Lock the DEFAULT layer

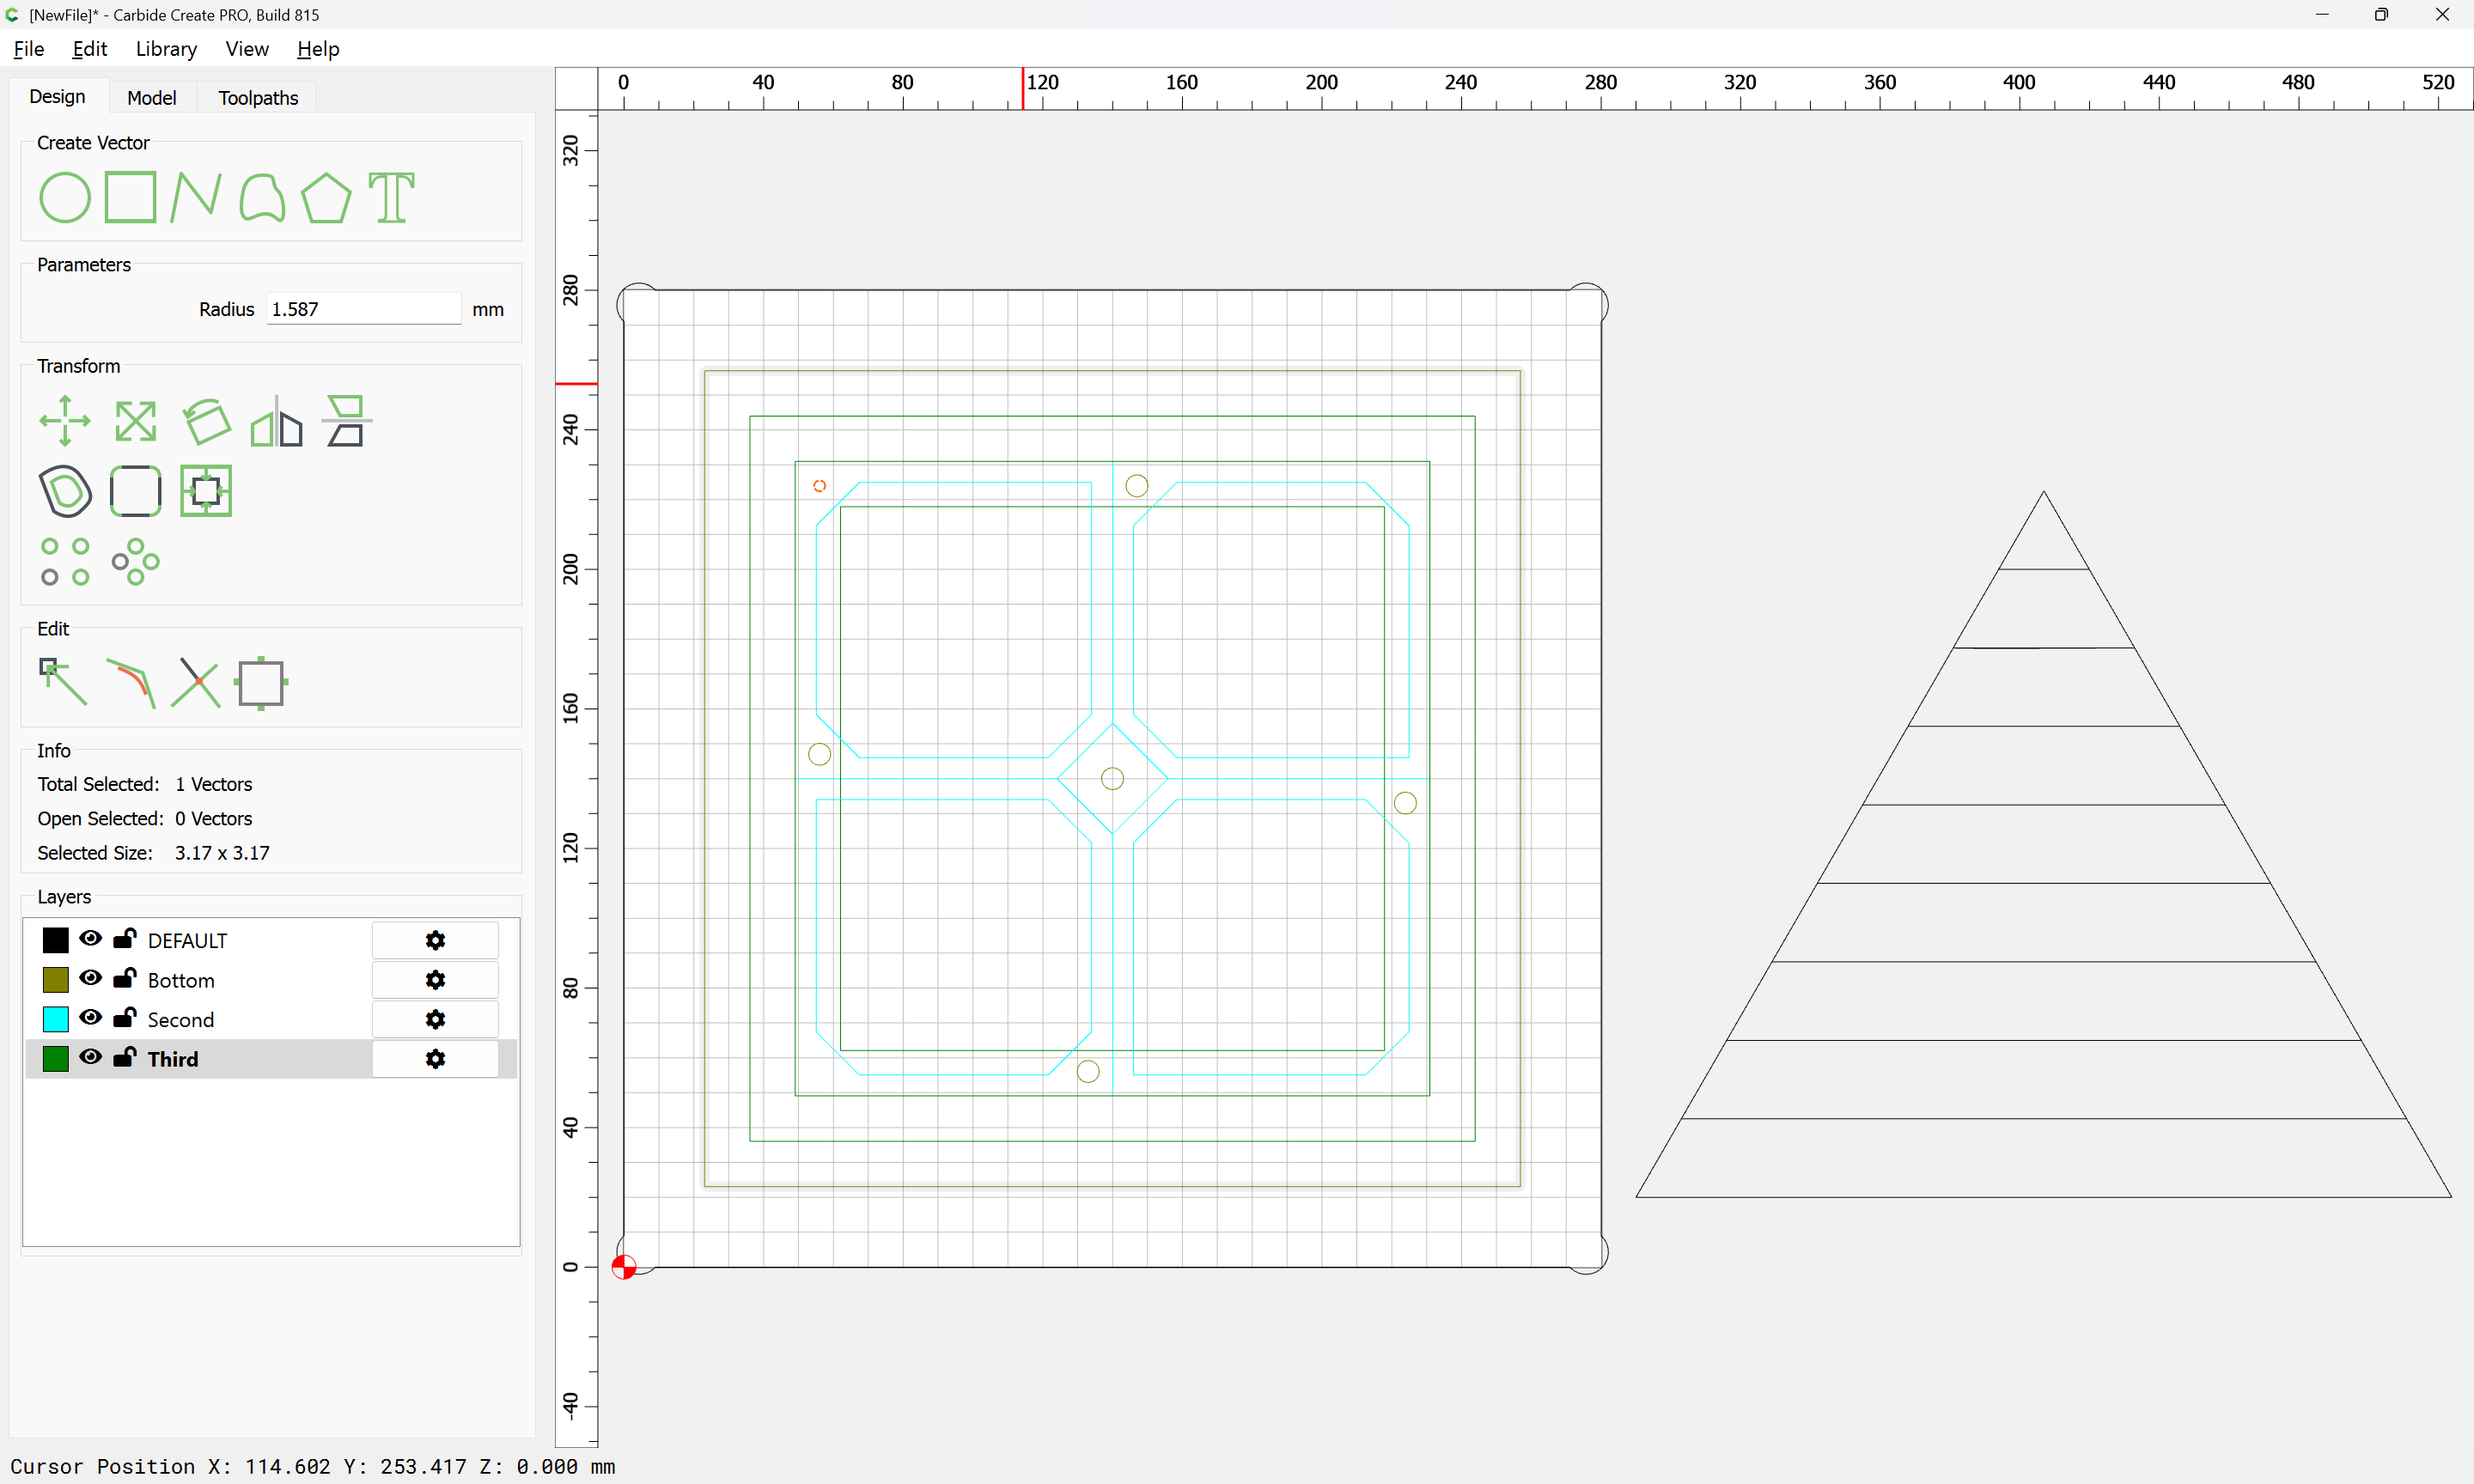click(x=125, y=938)
